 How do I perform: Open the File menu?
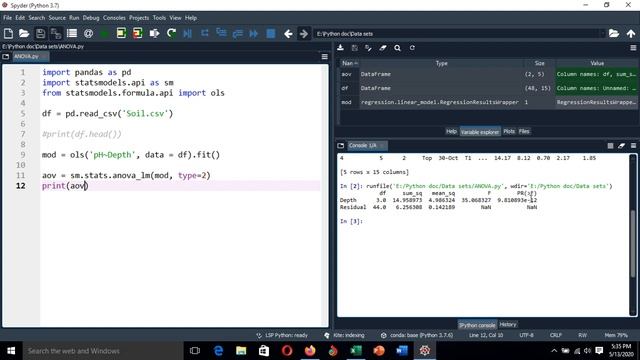click(x=7, y=18)
